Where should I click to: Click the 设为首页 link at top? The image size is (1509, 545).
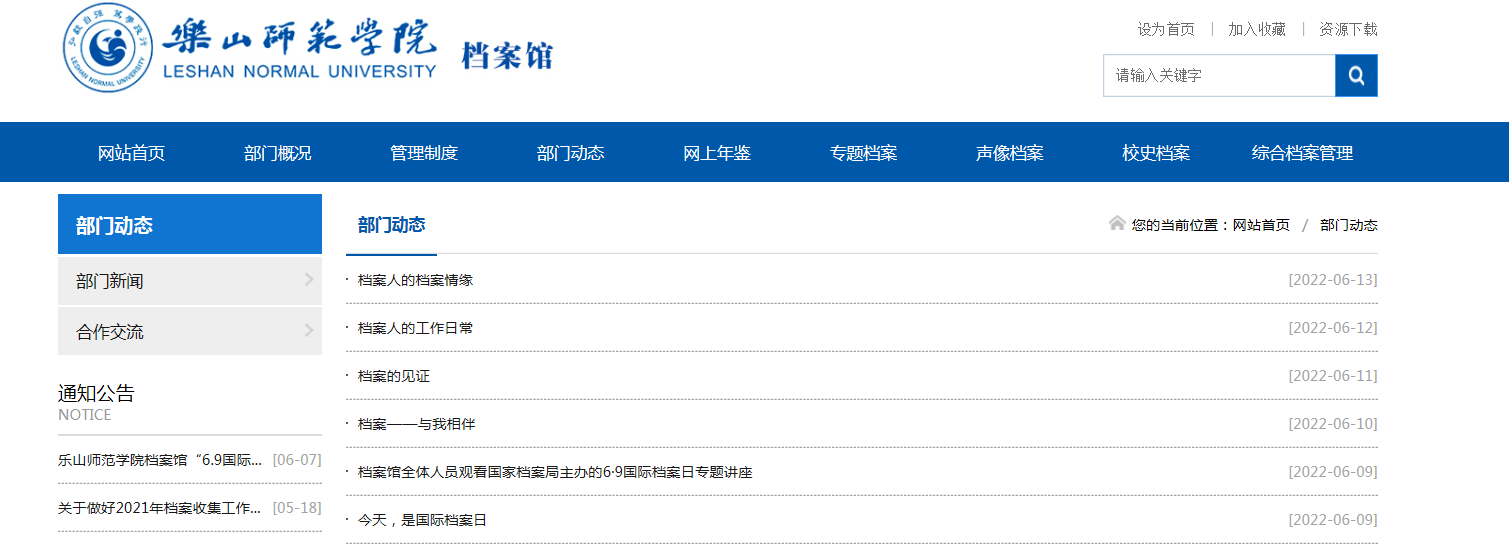coord(1165,29)
